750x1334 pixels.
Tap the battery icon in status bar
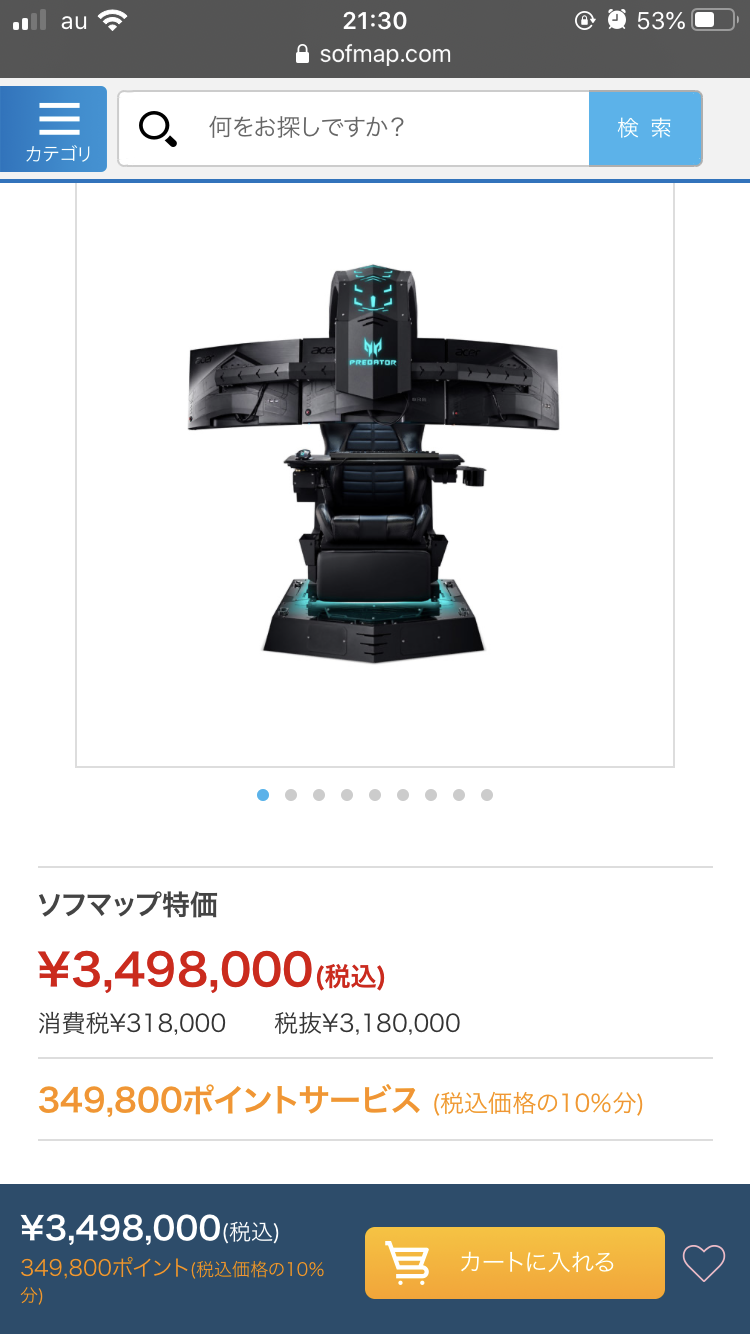pos(714,20)
